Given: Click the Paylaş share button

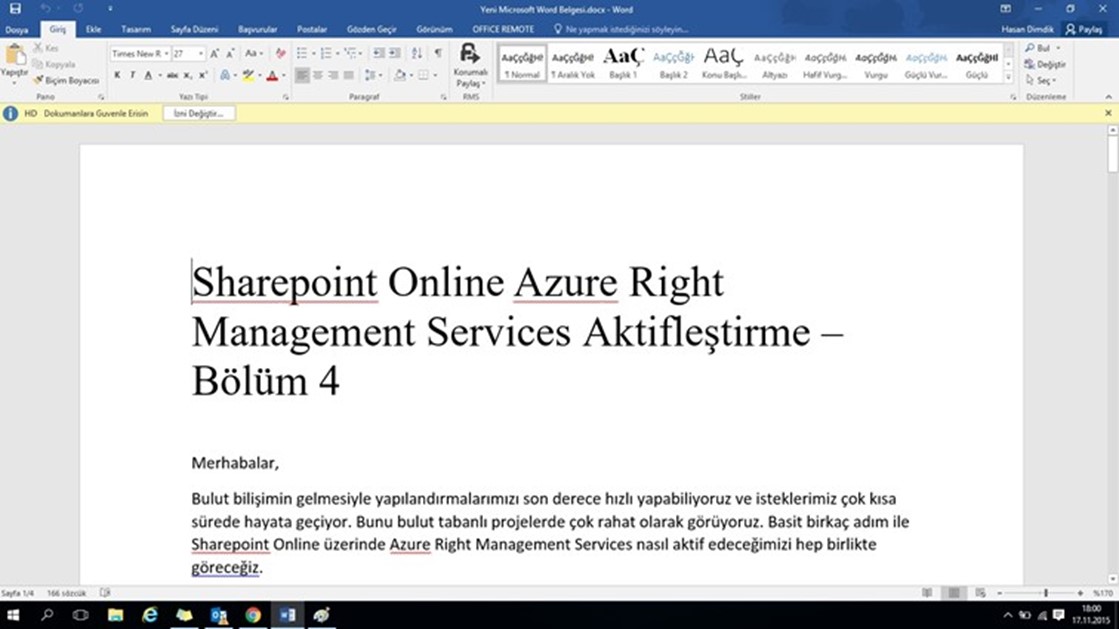Looking at the screenshot, I should (x=1084, y=29).
